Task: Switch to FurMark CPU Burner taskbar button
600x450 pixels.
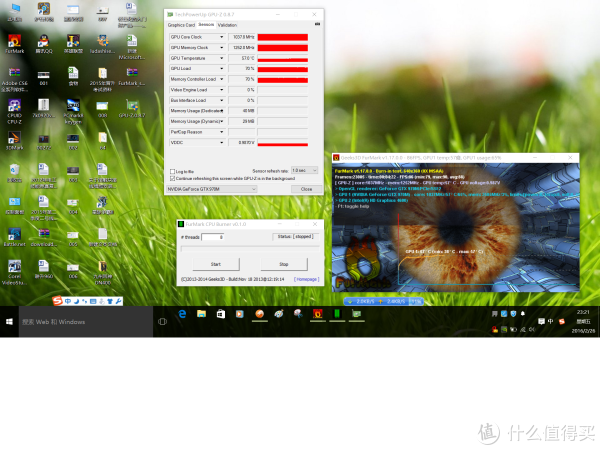Action: 337,314
